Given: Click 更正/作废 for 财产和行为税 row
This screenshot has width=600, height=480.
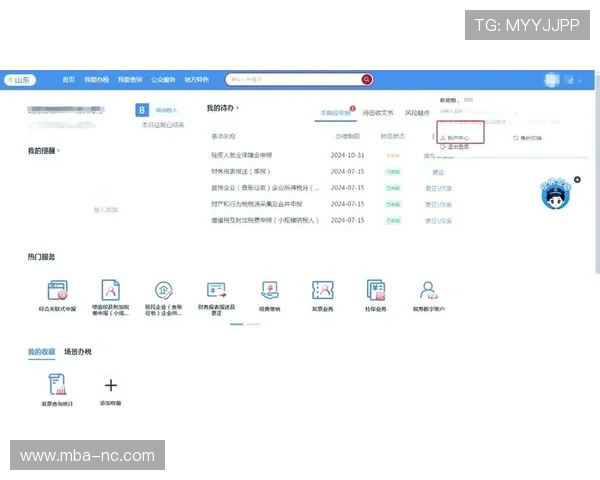Looking at the screenshot, I should coord(439,205).
